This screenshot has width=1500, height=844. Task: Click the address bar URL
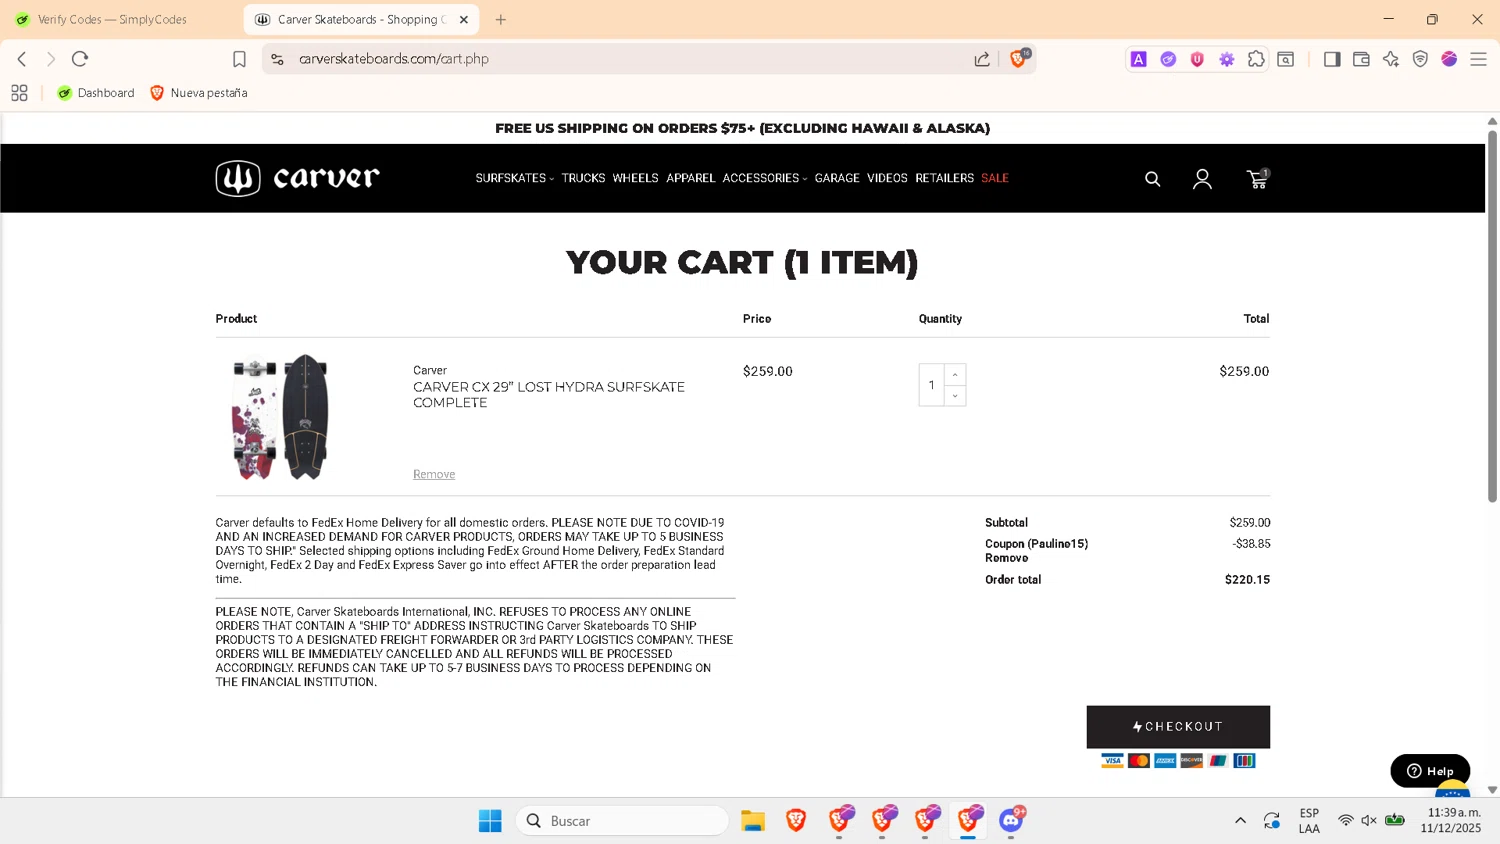[394, 59]
